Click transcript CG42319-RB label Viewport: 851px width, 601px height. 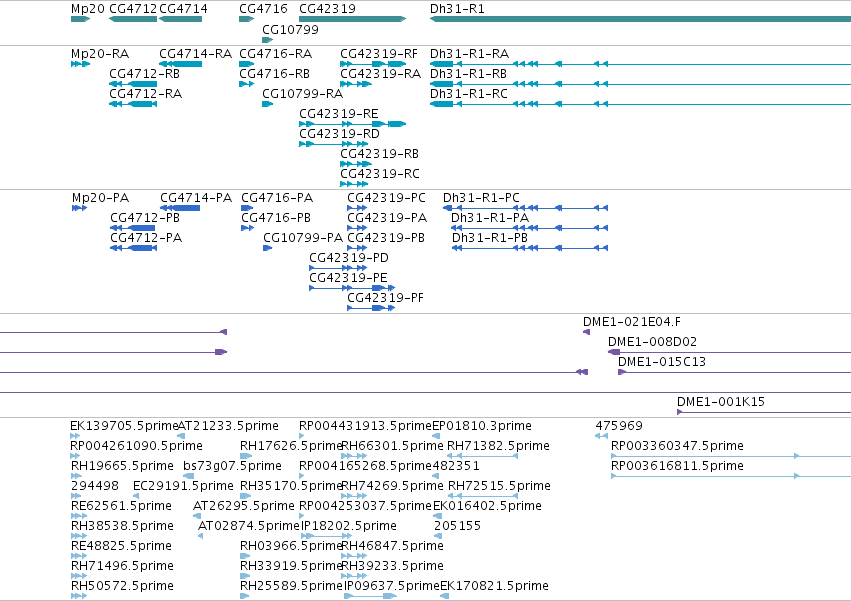tap(379, 154)
